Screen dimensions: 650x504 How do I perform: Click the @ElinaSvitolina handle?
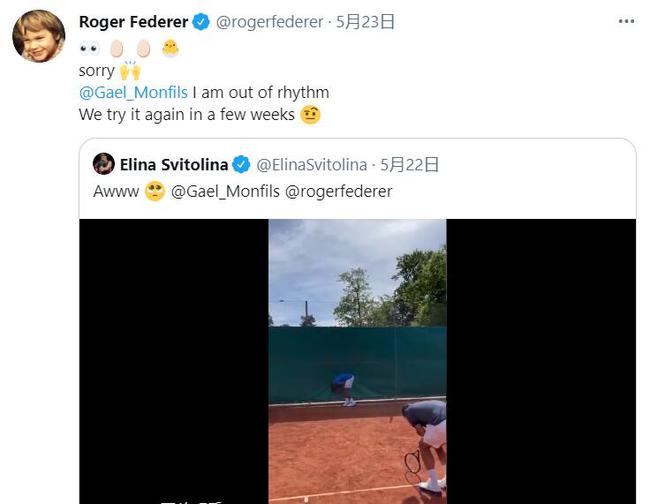pos(312,165)
